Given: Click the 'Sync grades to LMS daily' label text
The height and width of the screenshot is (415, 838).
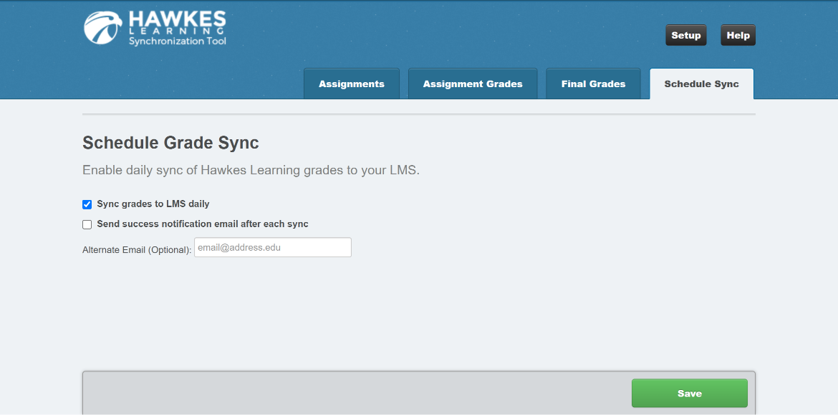Looking at the screenshot, I should point(153,204).
